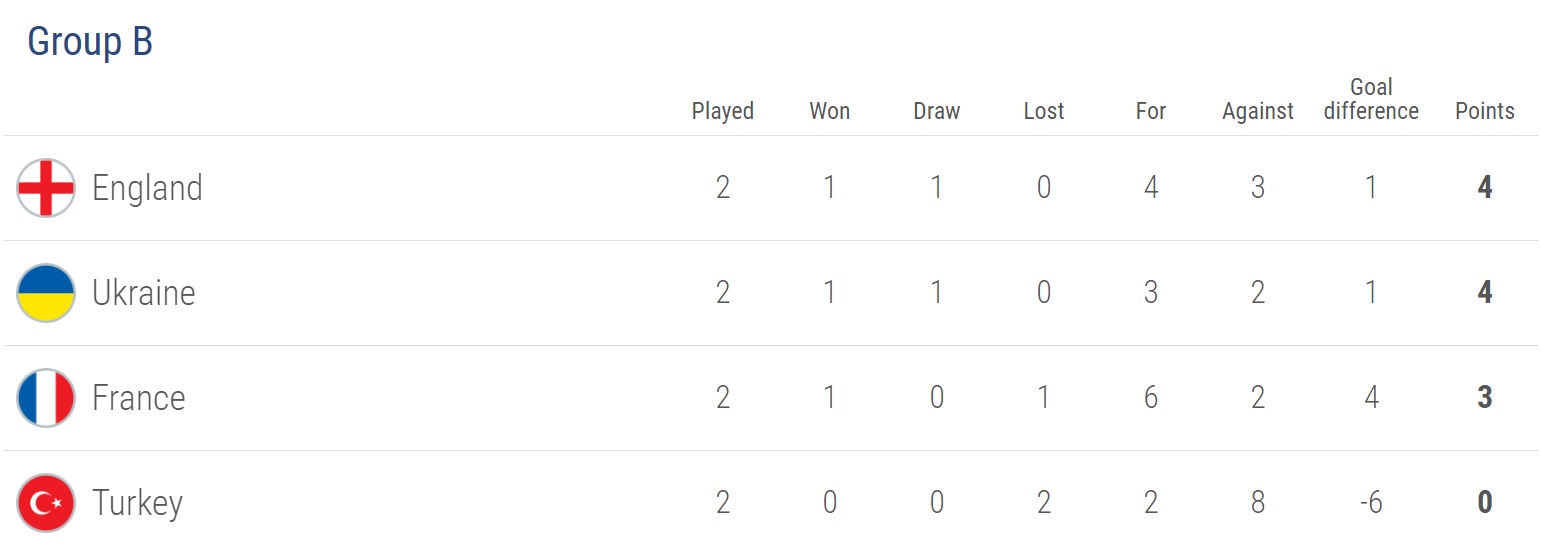This screenshot has width=1541, height=558.
Task: Select the France team name
Action: point(138,398)
